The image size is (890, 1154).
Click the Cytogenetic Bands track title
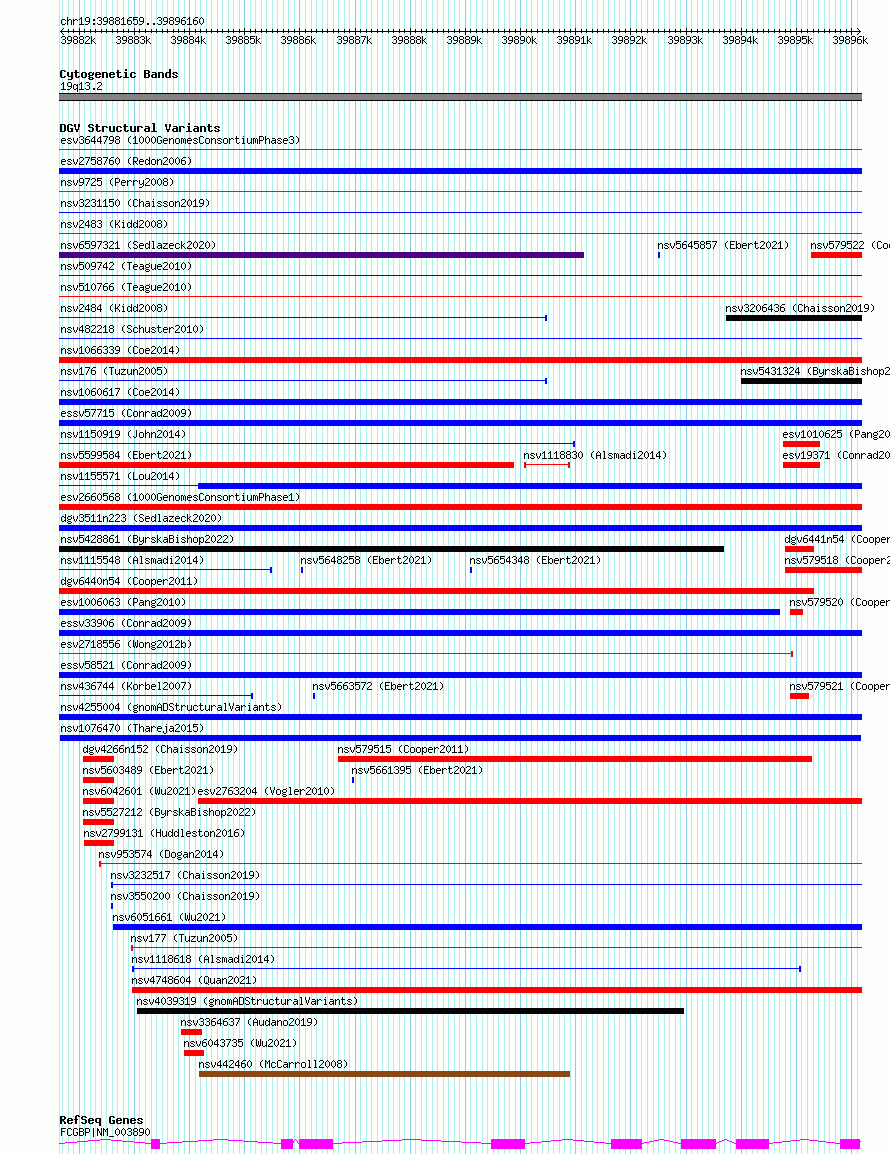click(119, 74)
